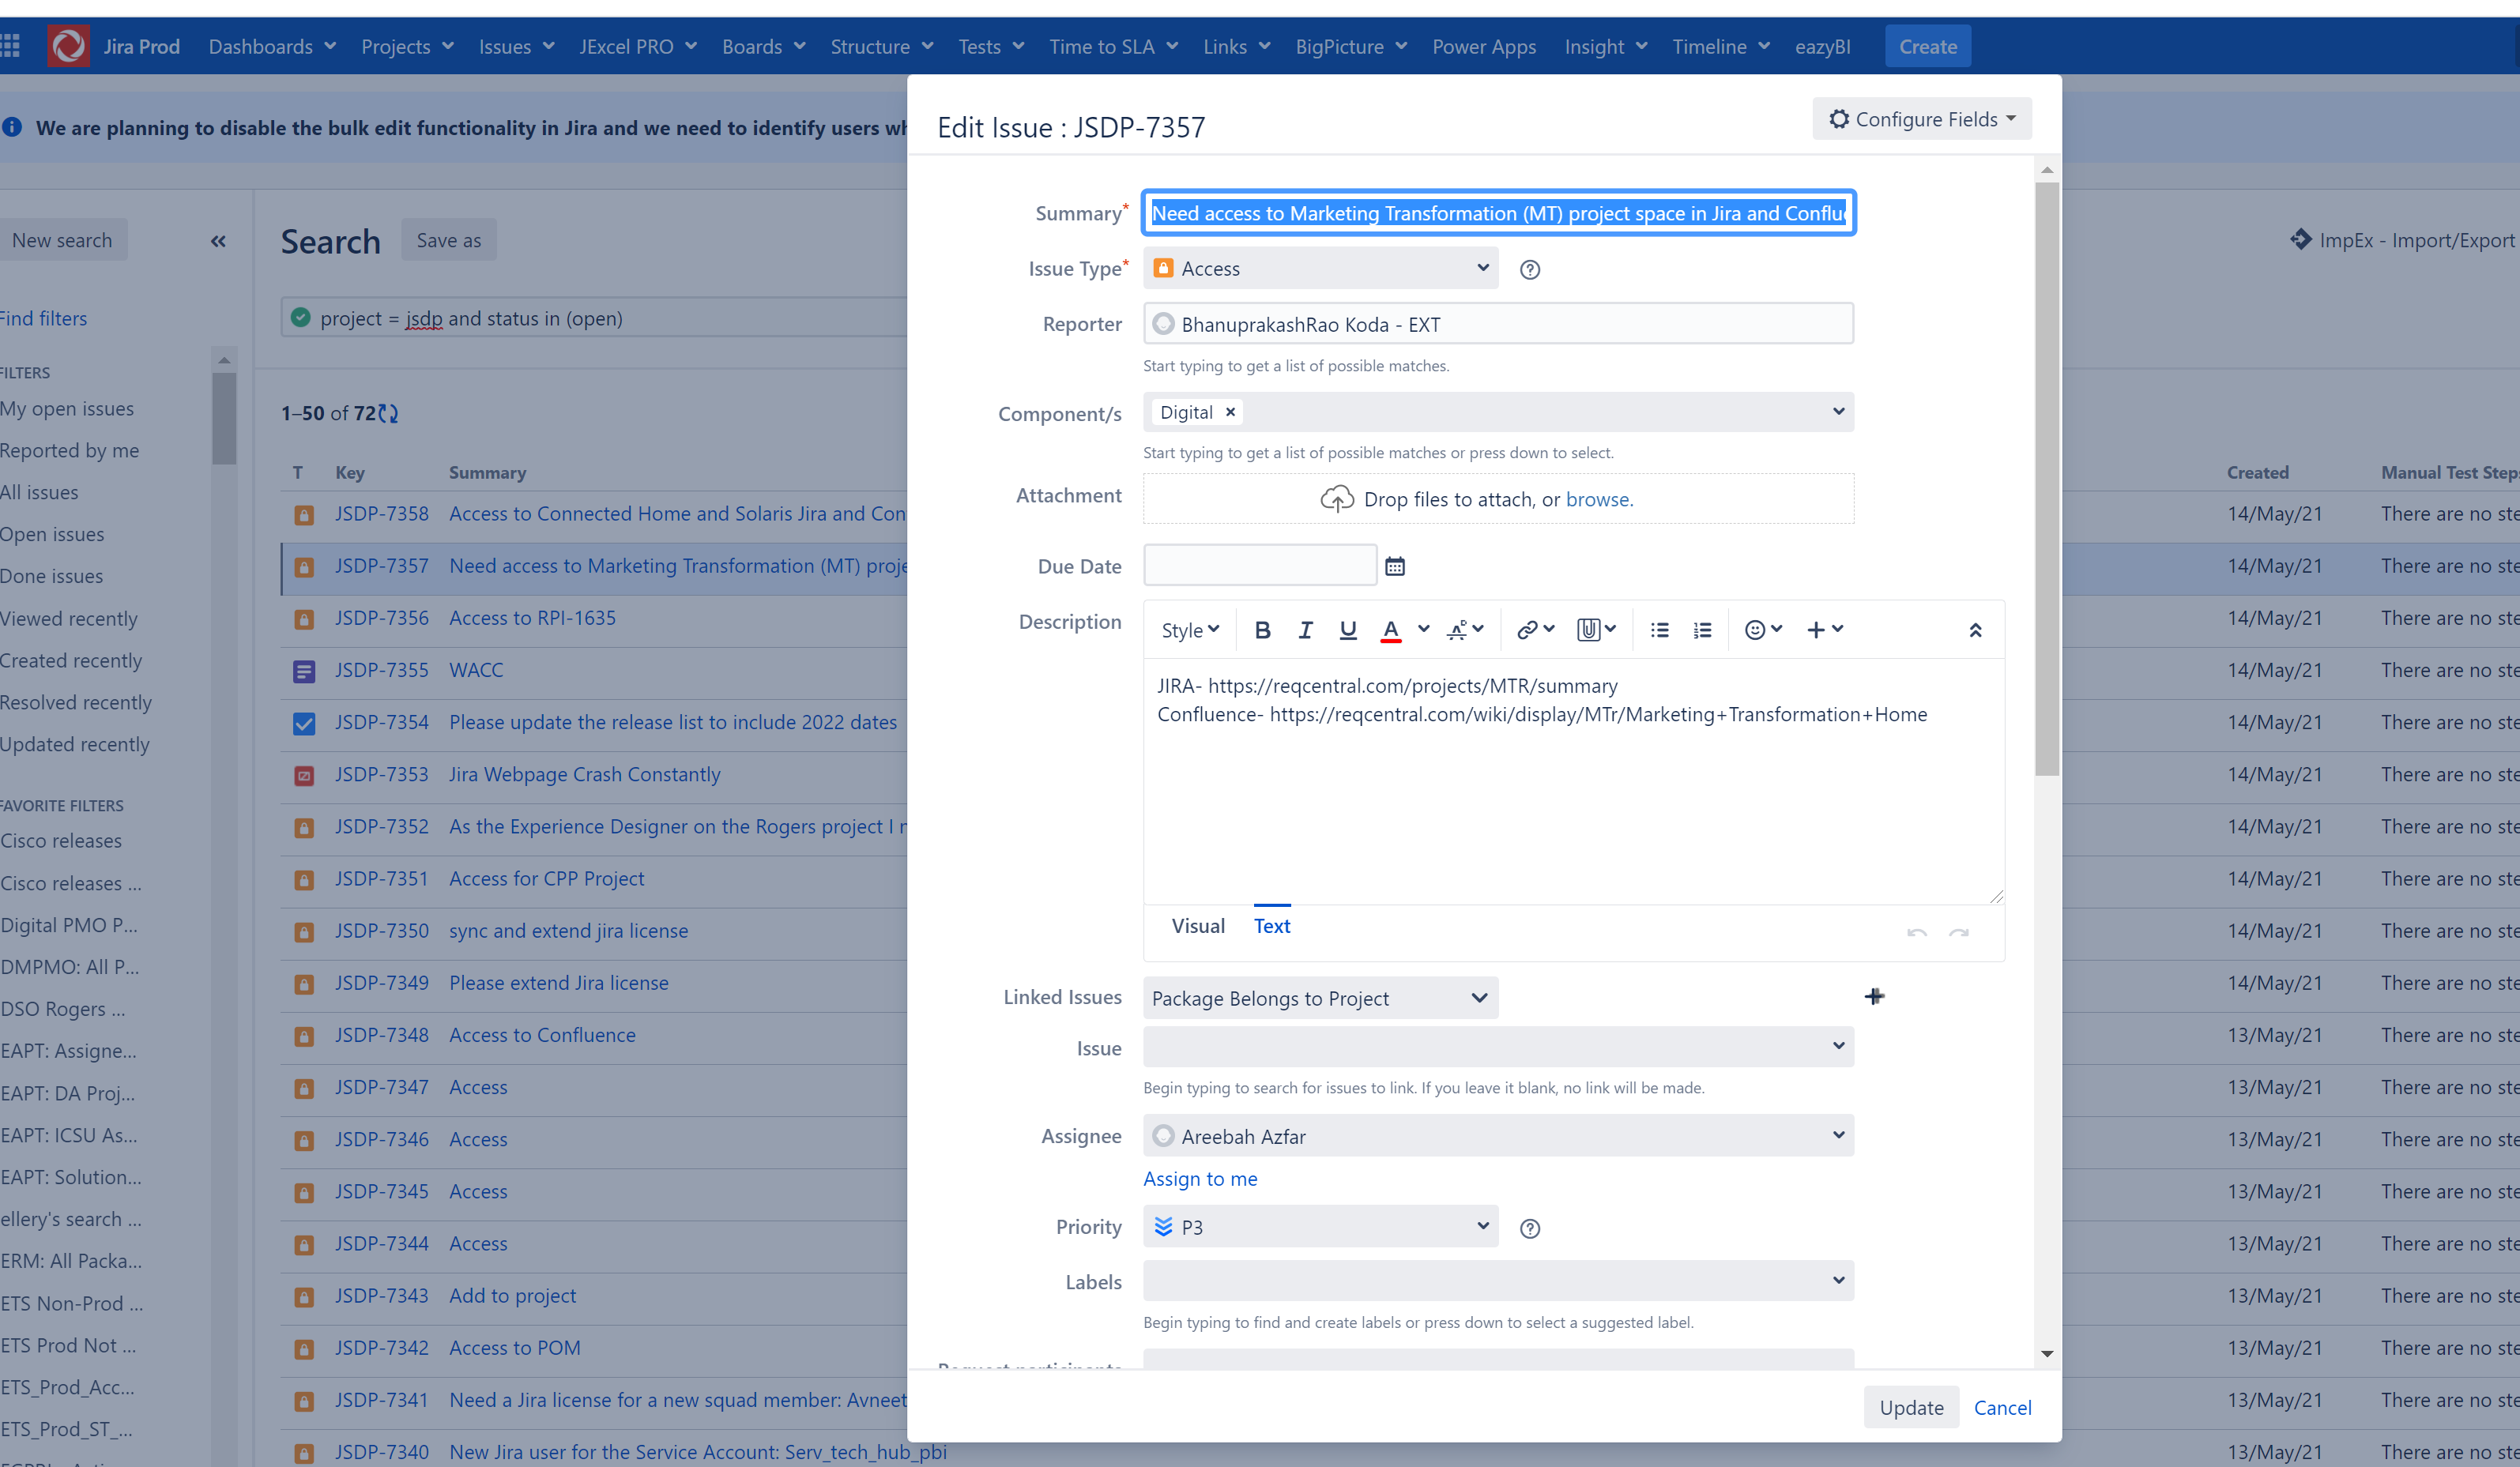Click the plus icon beside Linked Issues
The width and height of the screenshot is (2520, 1467).
point(1874,997)
